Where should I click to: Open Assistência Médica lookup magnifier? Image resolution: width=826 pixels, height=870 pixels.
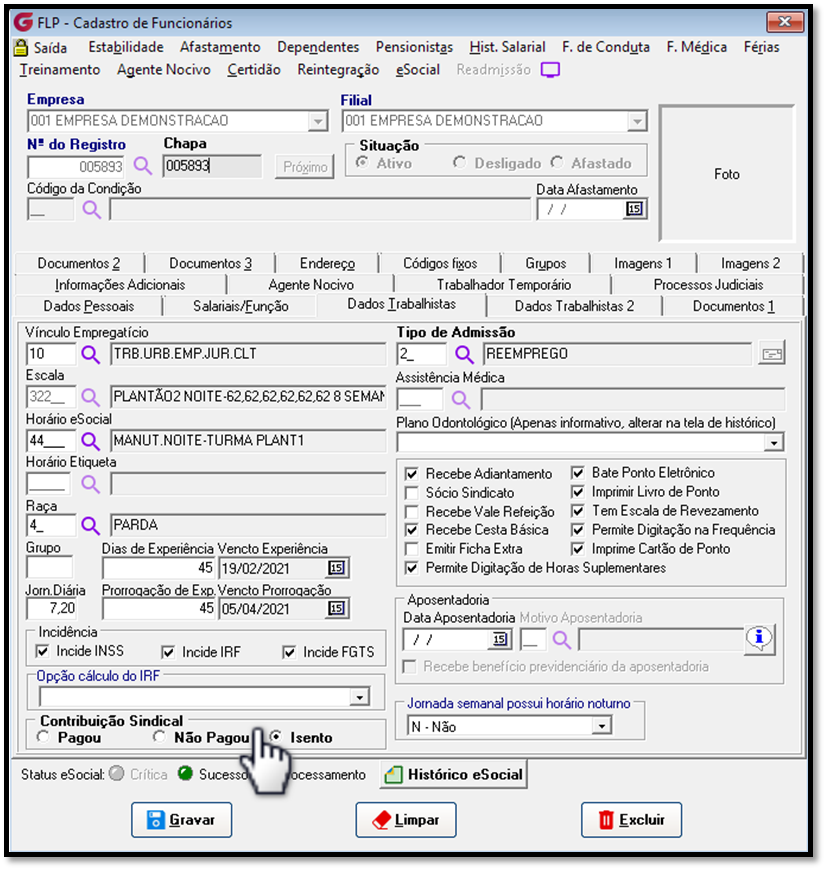click(460, 399)
